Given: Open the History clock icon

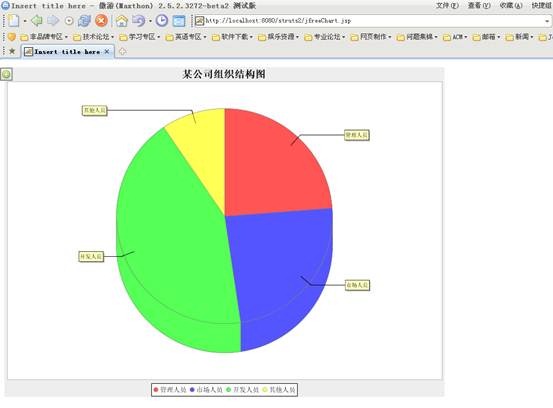Looking at the screenshot, I should (x=162, y=21).
